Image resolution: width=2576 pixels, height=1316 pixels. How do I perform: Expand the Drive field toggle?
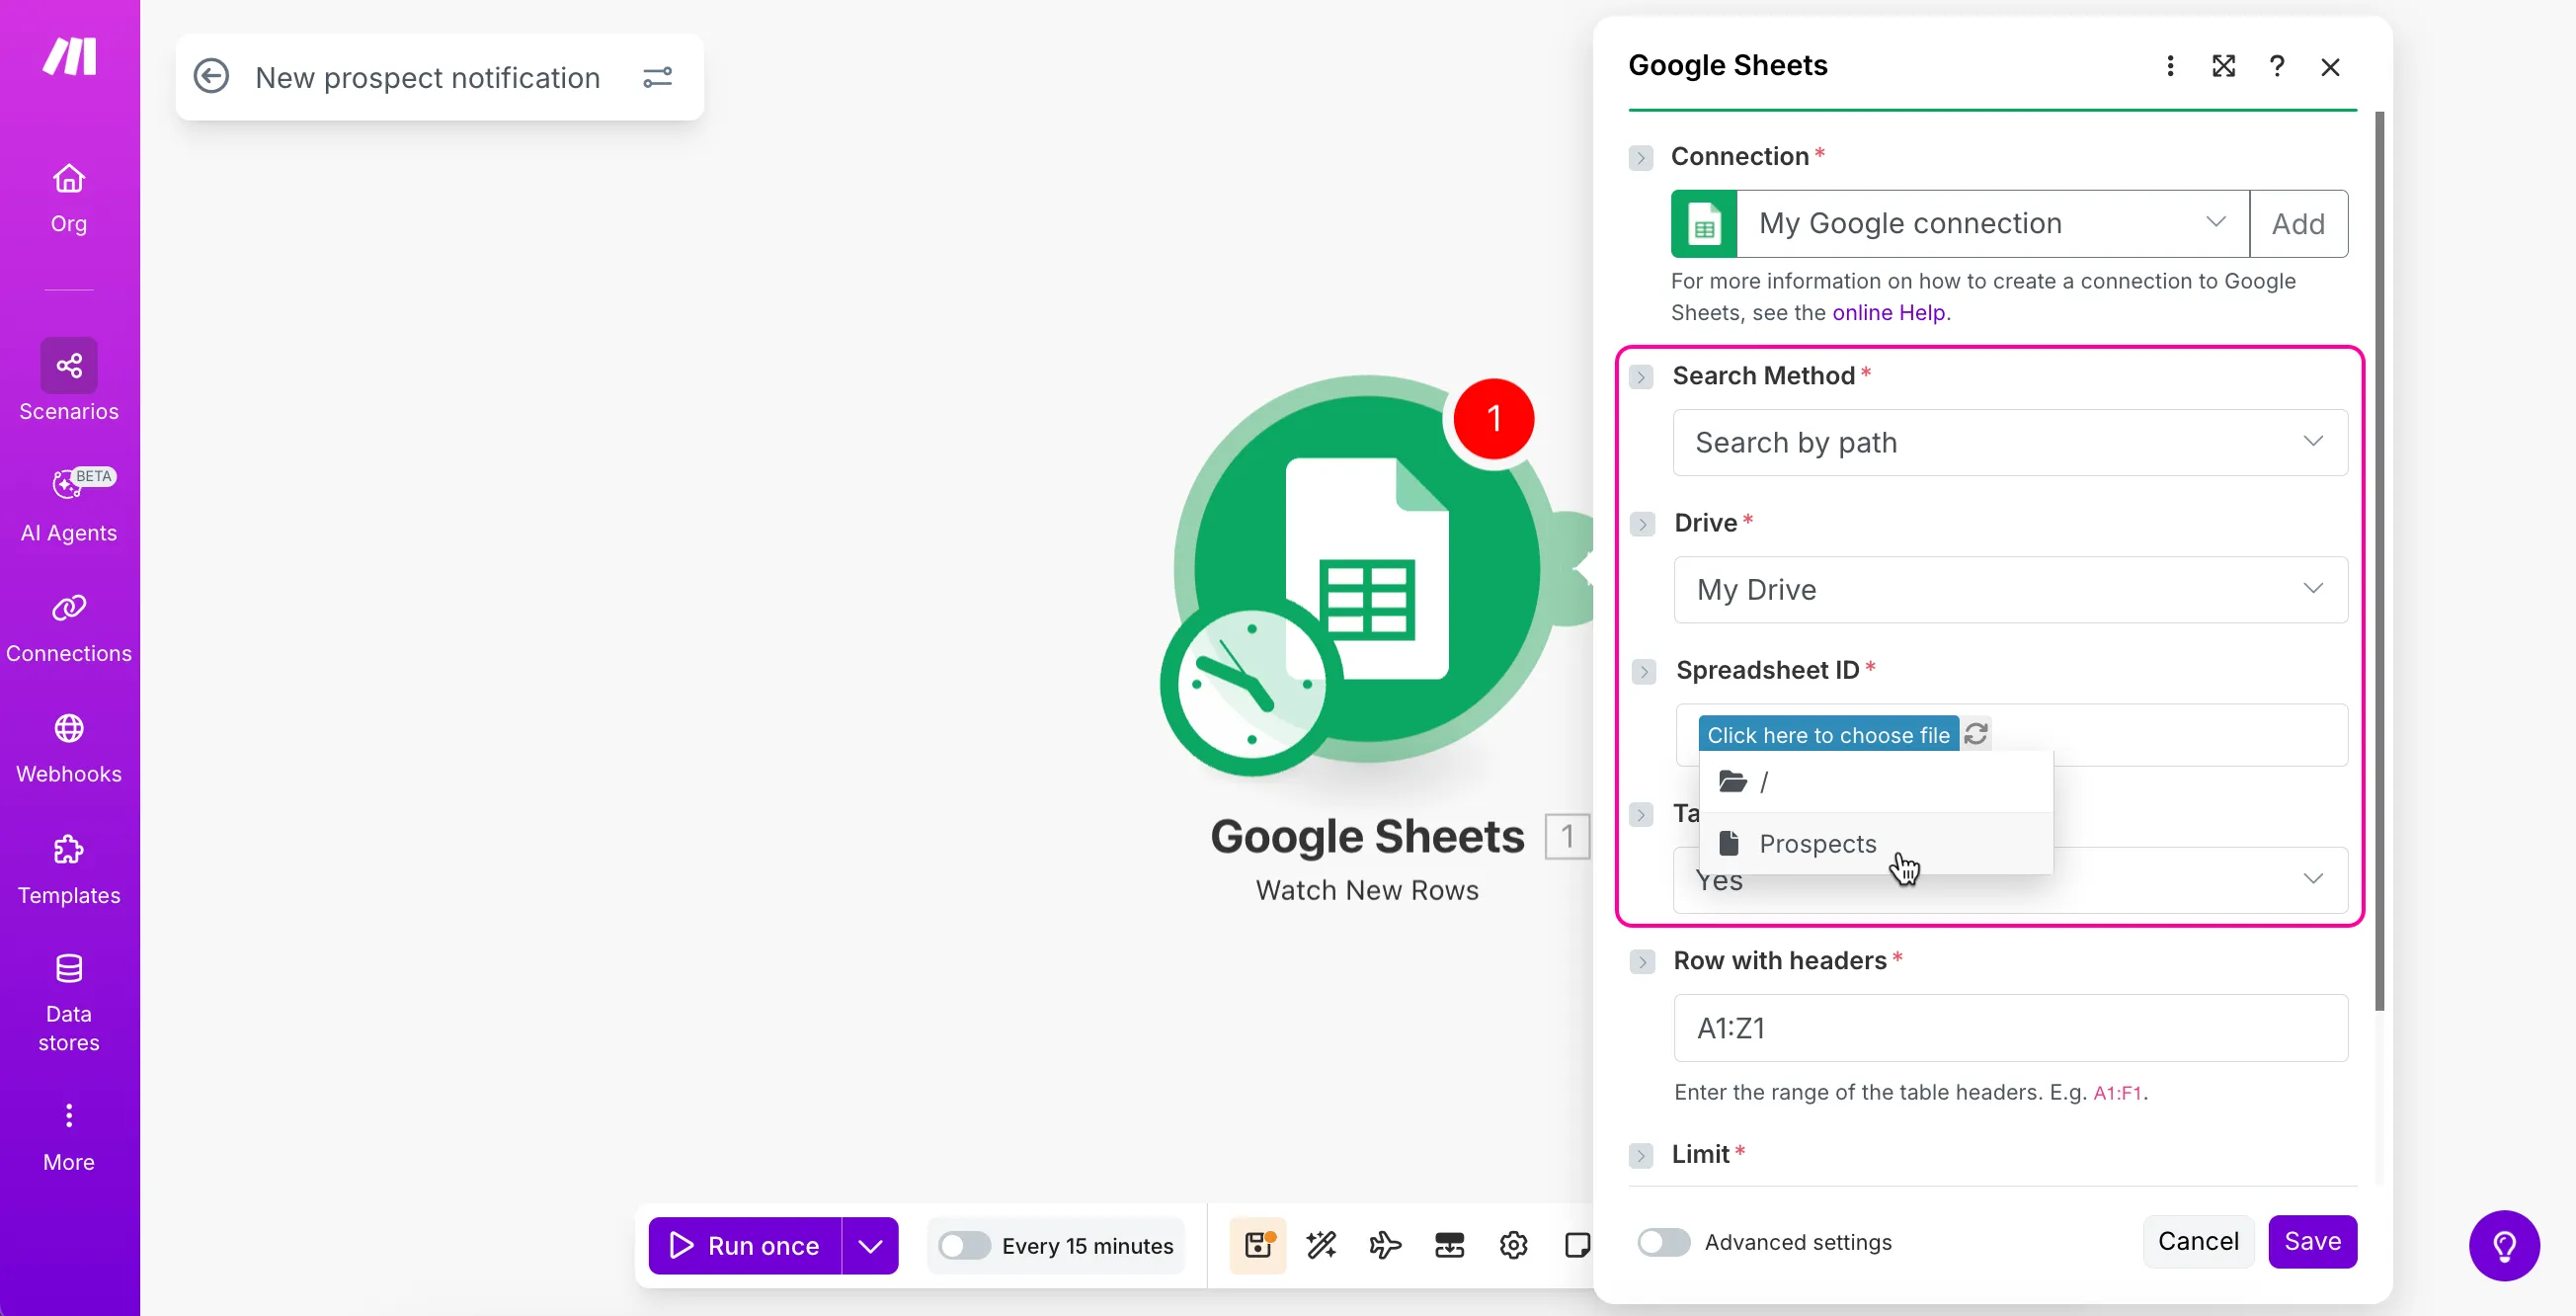tap(1642, 524)
